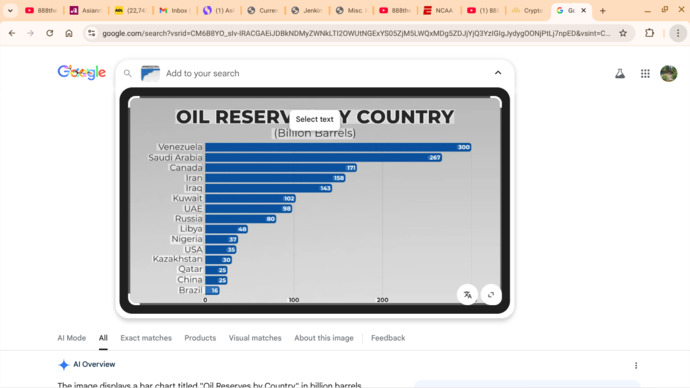Open Chrome's three-dot menu
The height and width of the screenshot is (388, 690).
[x=678, y=33]
